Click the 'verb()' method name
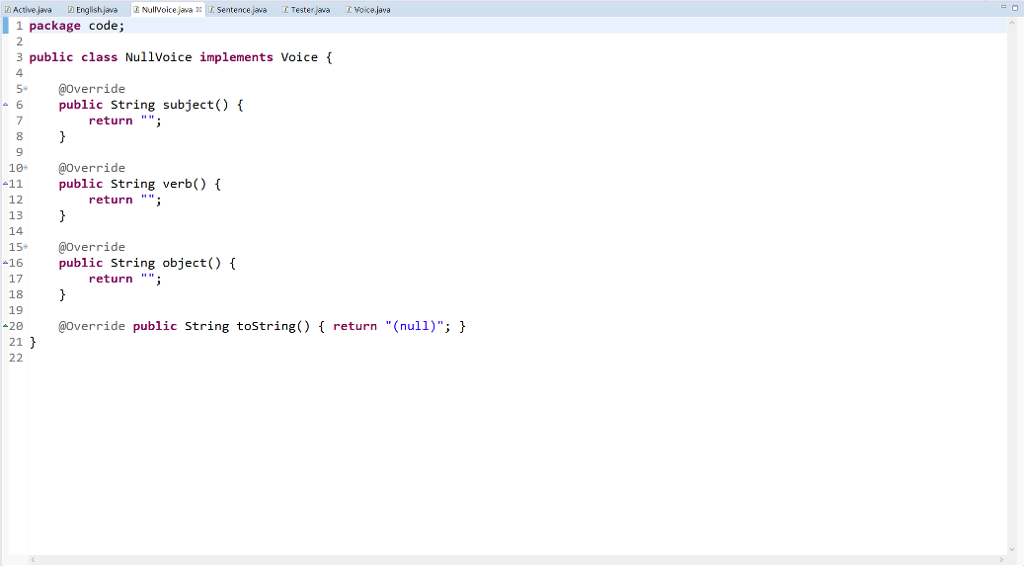Viewport: 1024px width, 566px height. point(184,183)
